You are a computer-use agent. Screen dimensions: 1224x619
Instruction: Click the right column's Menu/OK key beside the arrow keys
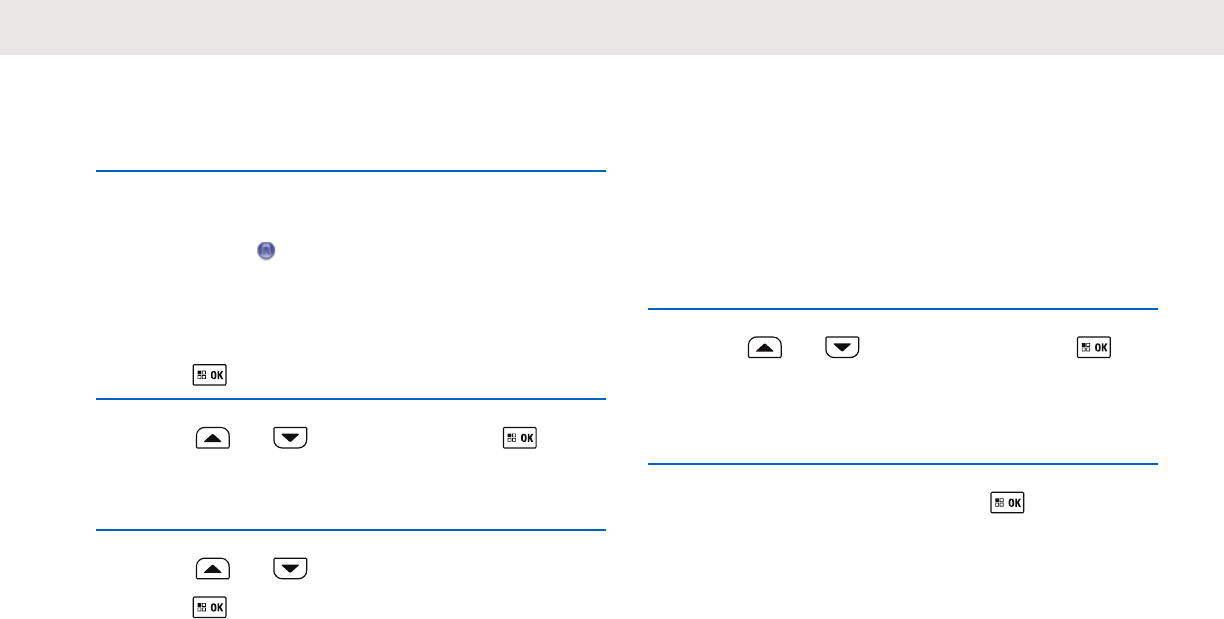point(1093,347)
